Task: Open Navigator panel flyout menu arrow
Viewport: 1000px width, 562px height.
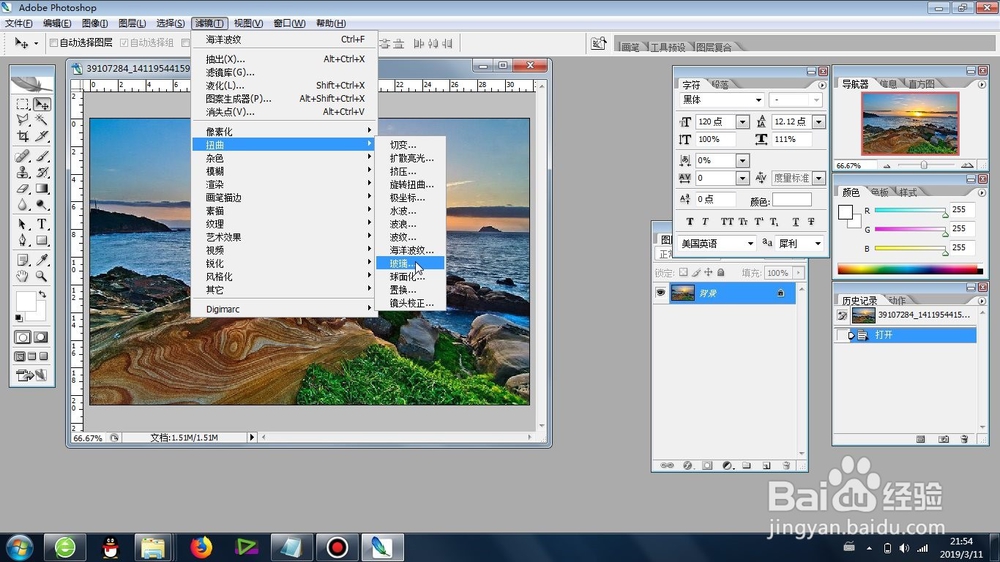Action: click(982, 84)
